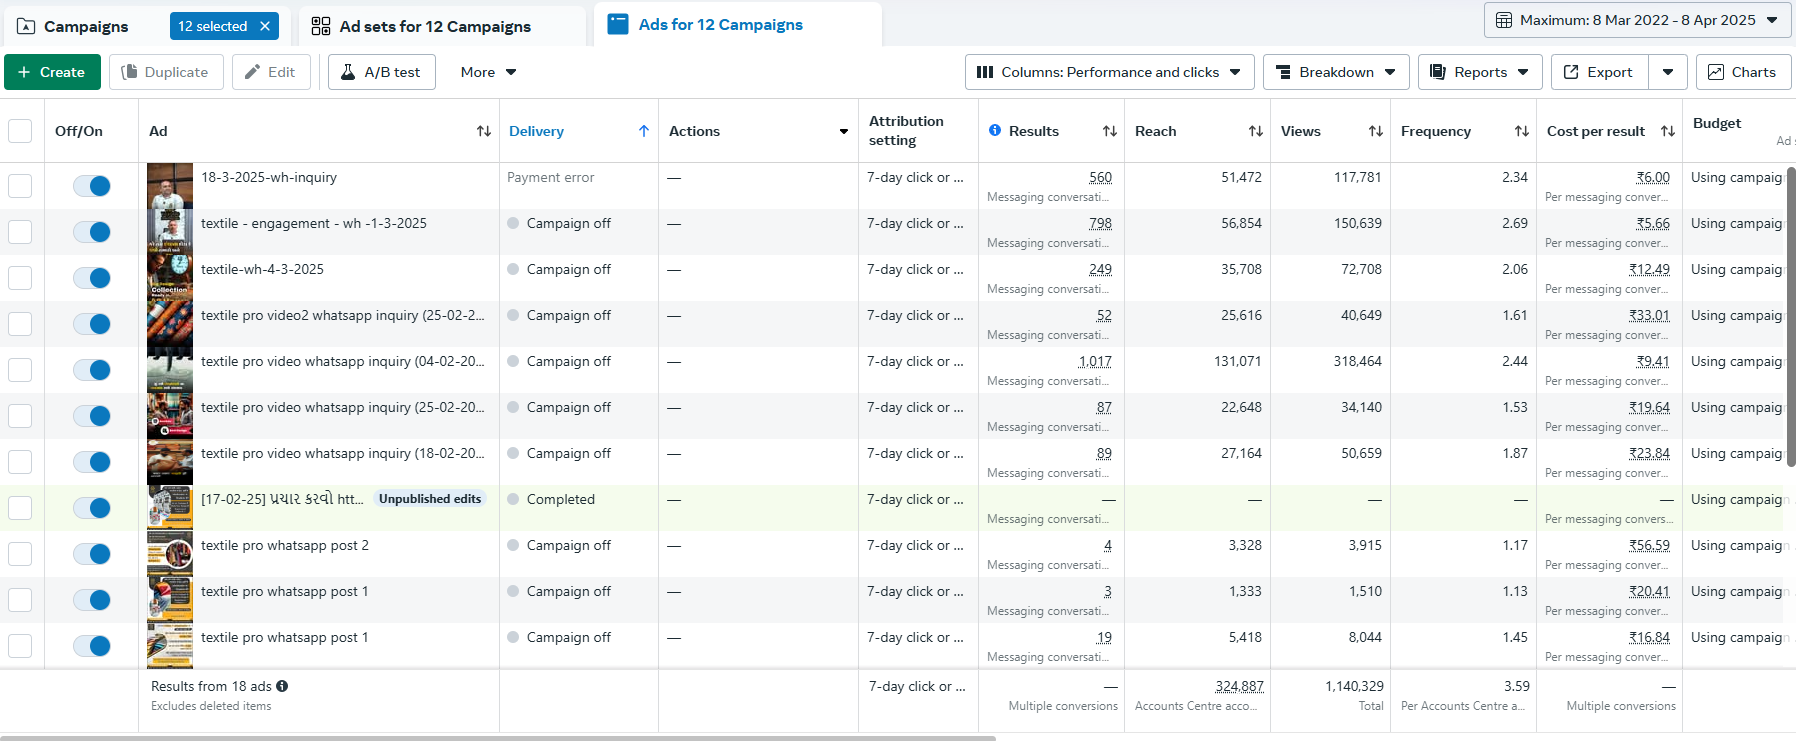Click the Results info icon
This screenshot has width=1796, height=741.
point(995,130)
